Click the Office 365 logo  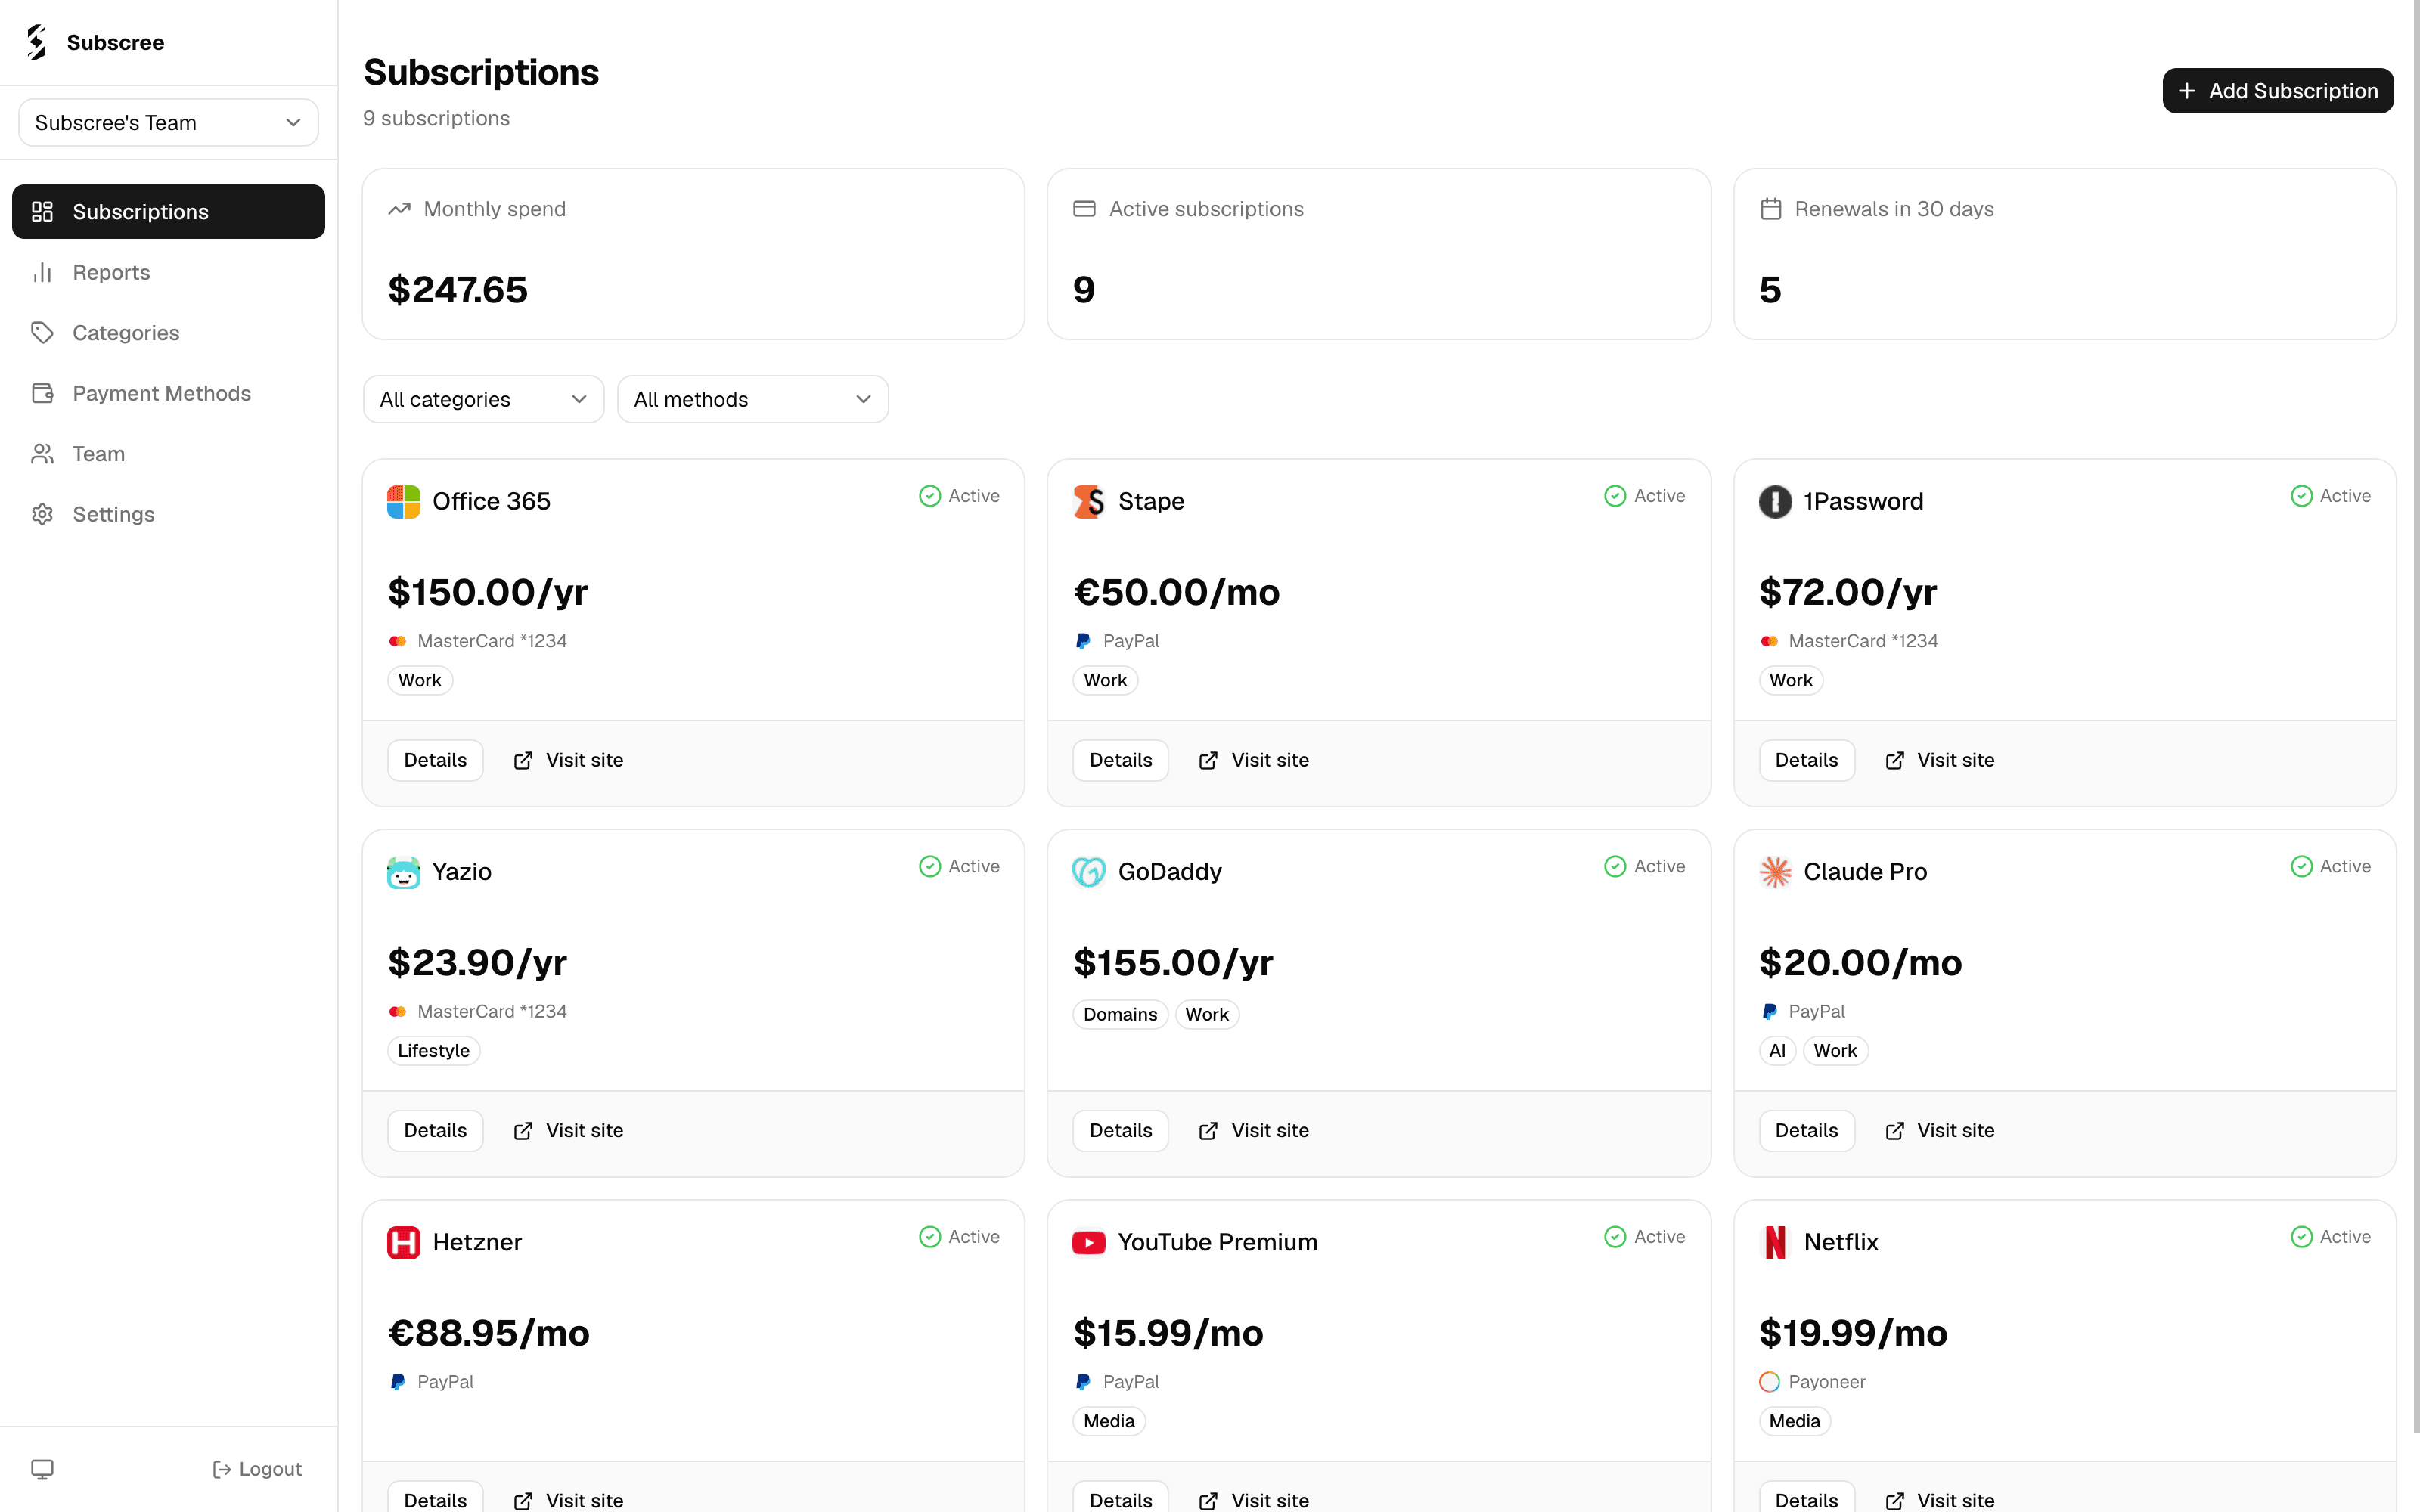click(403, 501)
